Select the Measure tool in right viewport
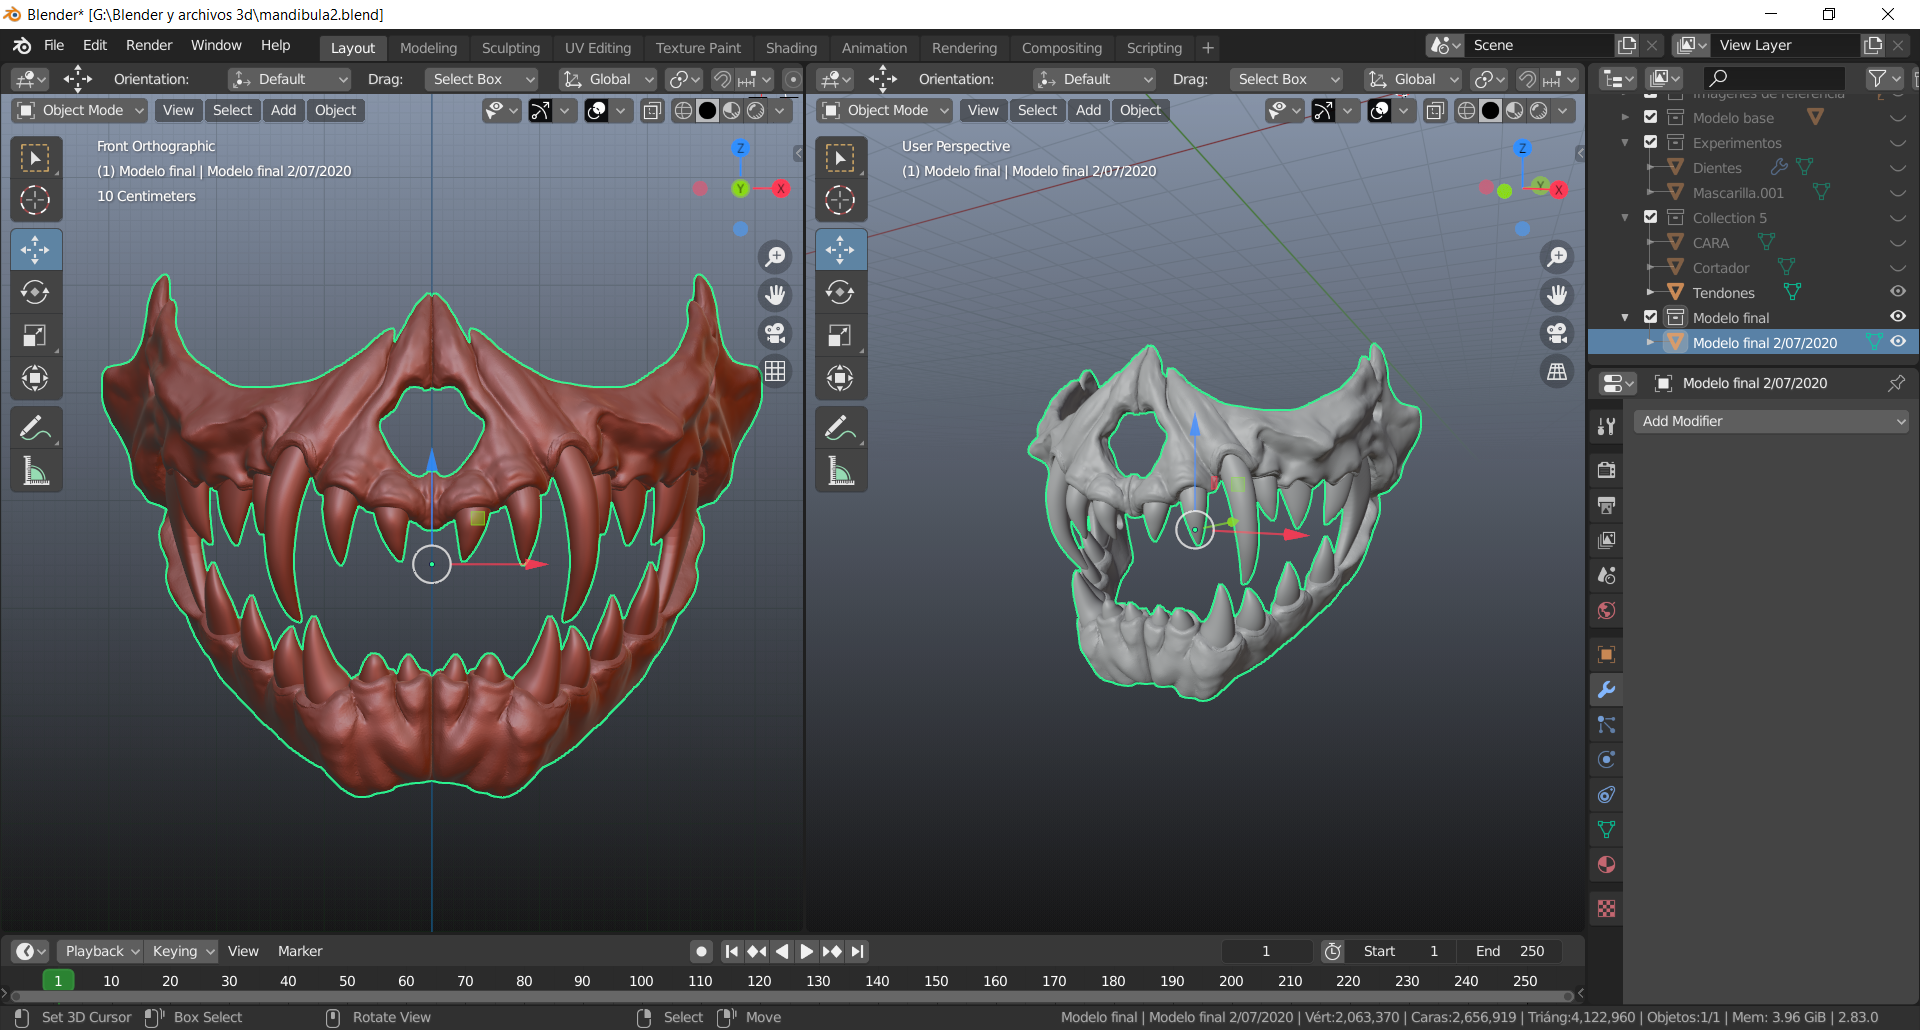Screen dimensions: 1920x1030 [x=840, y=471]
